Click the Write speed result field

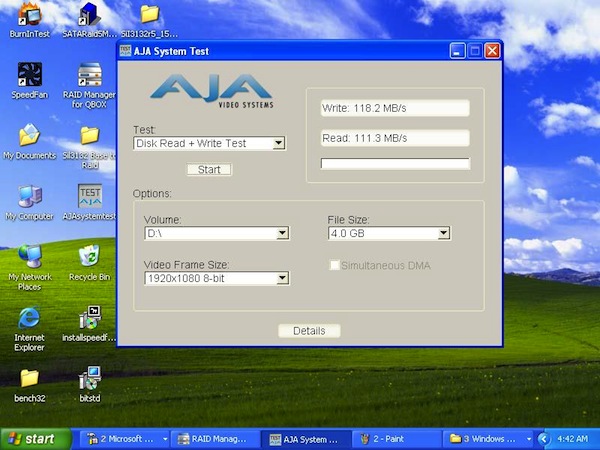(395, 108)
